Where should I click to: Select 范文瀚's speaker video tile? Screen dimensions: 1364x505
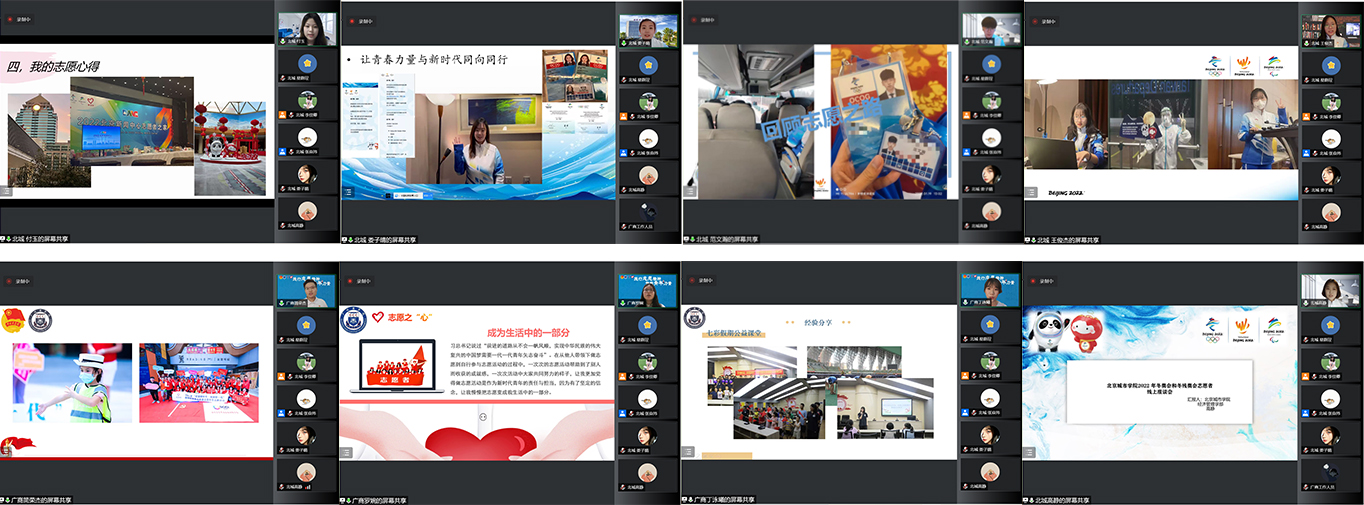(x=990, y=31)
